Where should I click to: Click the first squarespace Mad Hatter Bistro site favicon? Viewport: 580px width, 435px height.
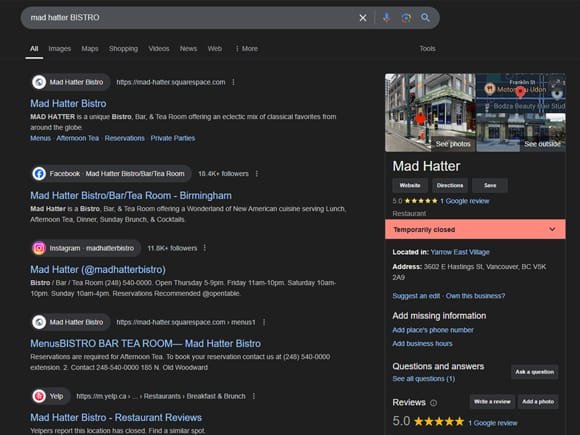click(x=39, y=82)
